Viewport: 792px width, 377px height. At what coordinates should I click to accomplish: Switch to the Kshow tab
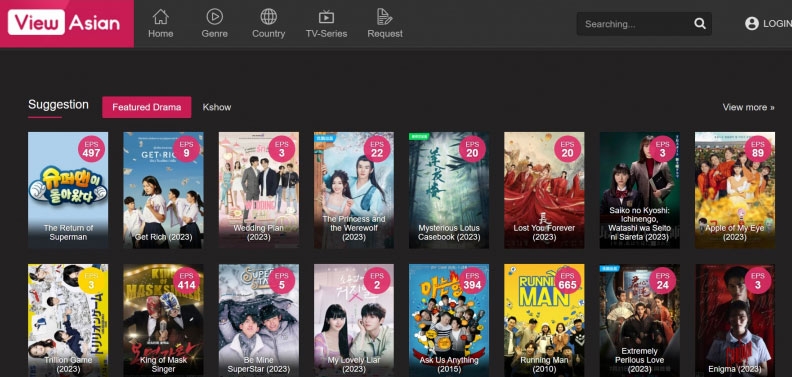coord(217,107)
